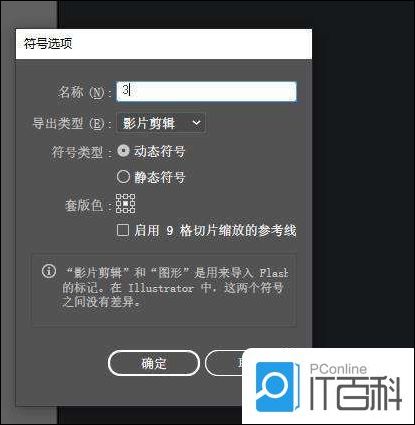Click the 符号选项 dialog title bar
This screenshot has width=415, height=425.
[164, 44]
